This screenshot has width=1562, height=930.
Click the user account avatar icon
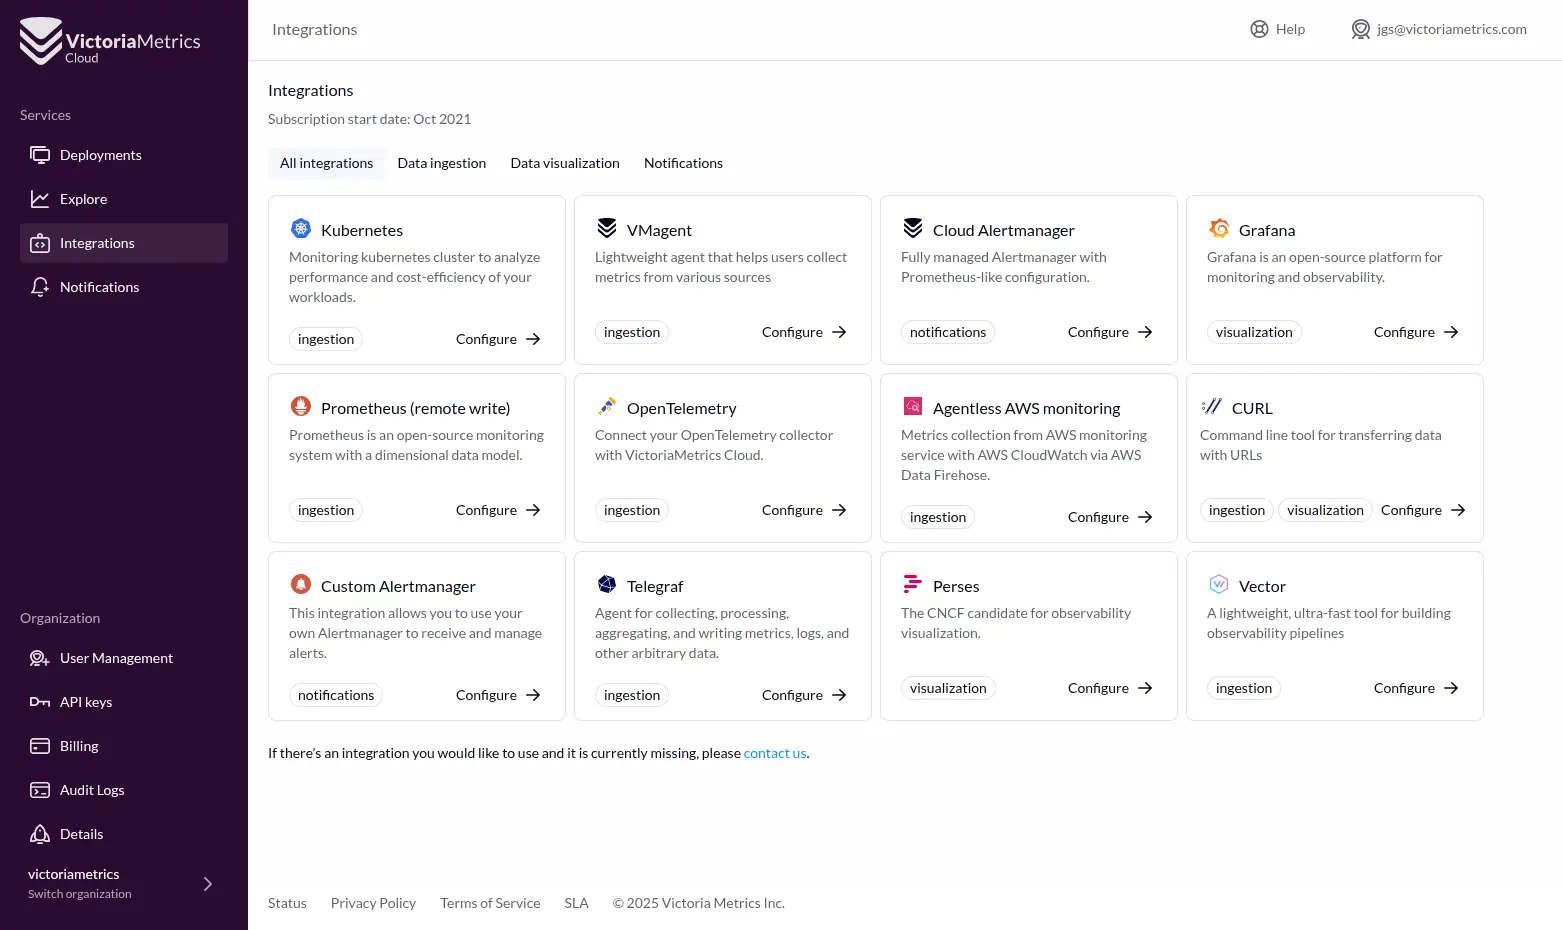coord(1361,29)
